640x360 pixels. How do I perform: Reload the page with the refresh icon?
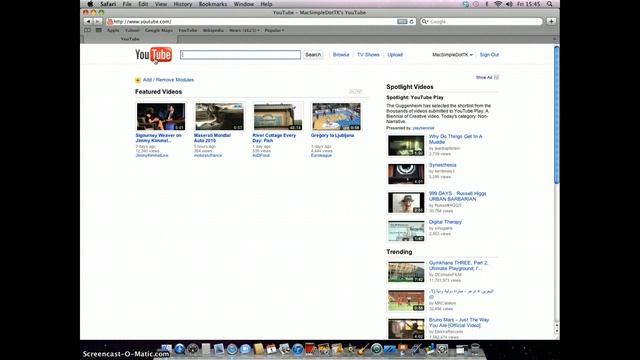click(411, 22)
